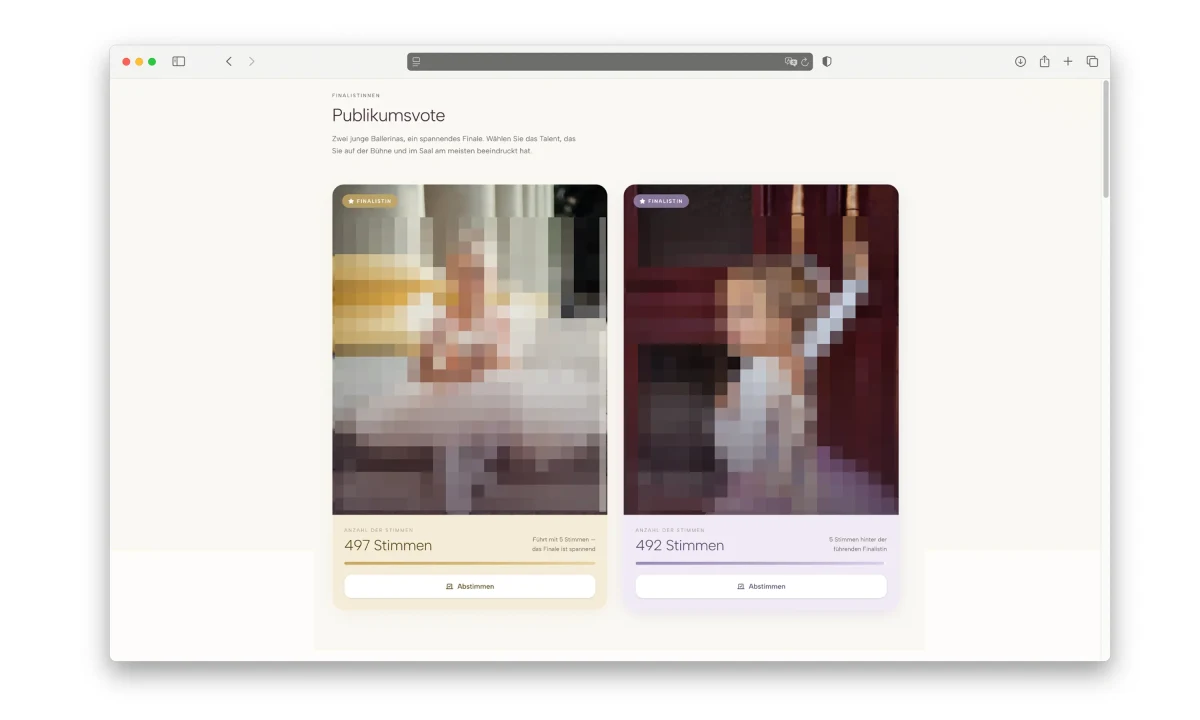Click the small FINALISTINNEN label above the heading
Image resolution: width=1200 pixels, height=720 pixels.
(356, 95)
